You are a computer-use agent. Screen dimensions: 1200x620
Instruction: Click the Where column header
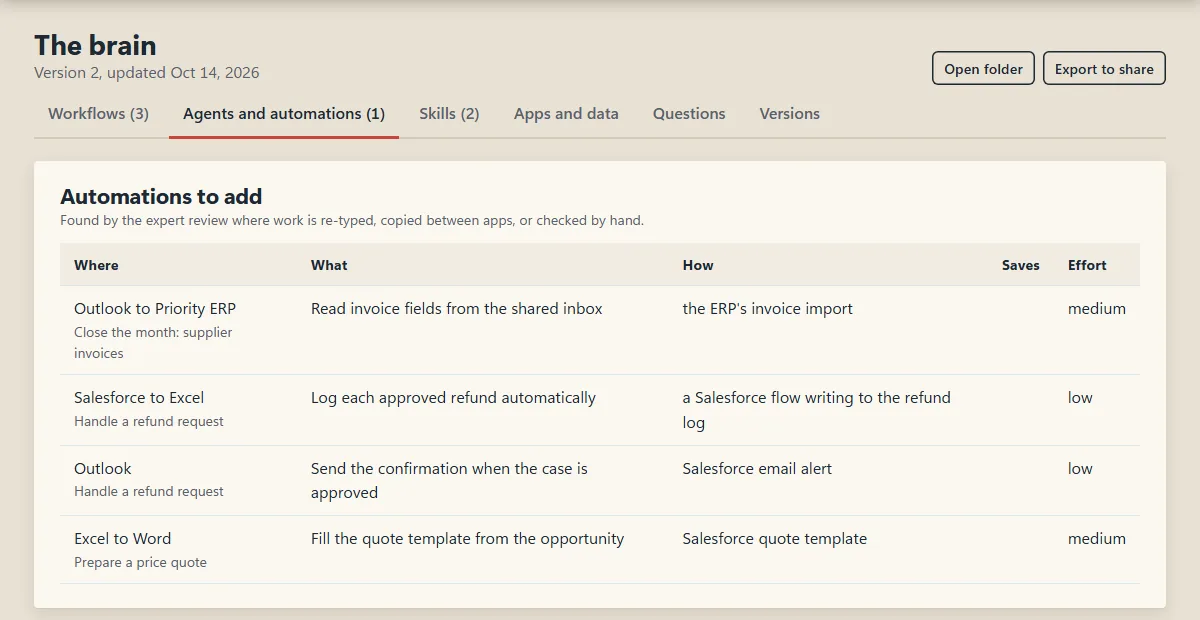tap(96, 265)
